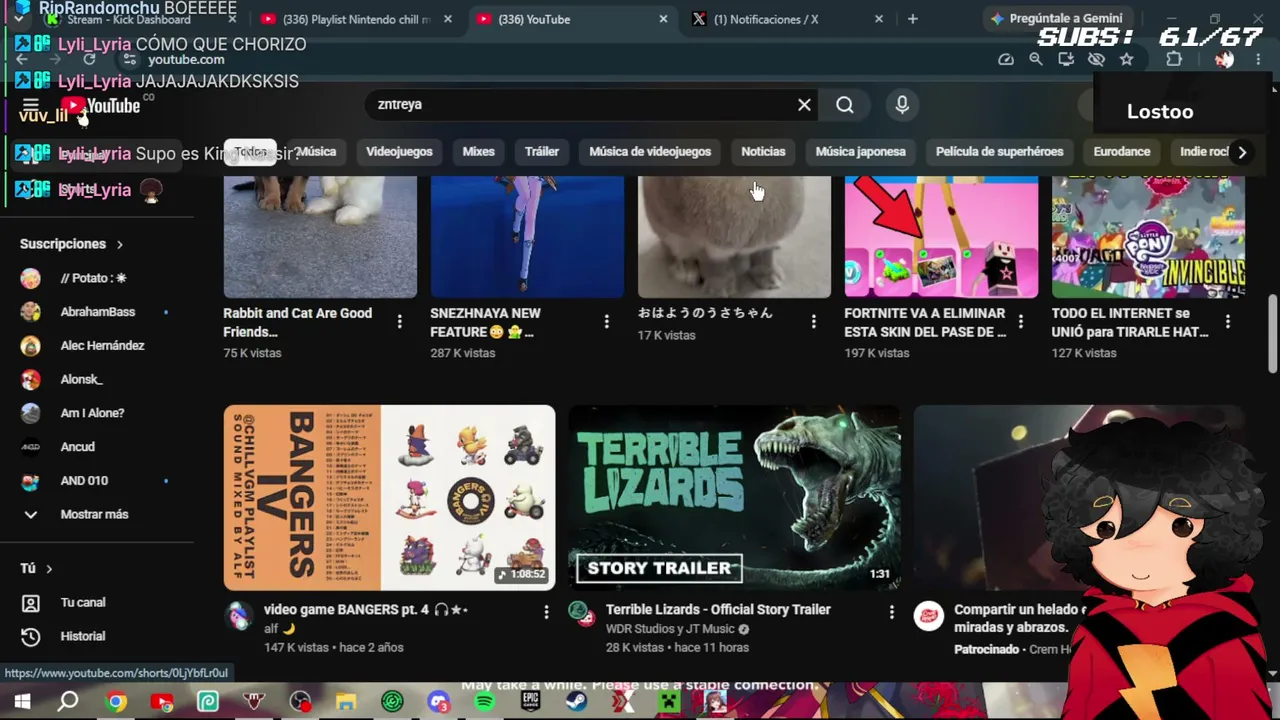This screenshot has height=720, width=1280.
Task: Open options menu for video game BANGERS pt. 4
Action: point(546,611)
